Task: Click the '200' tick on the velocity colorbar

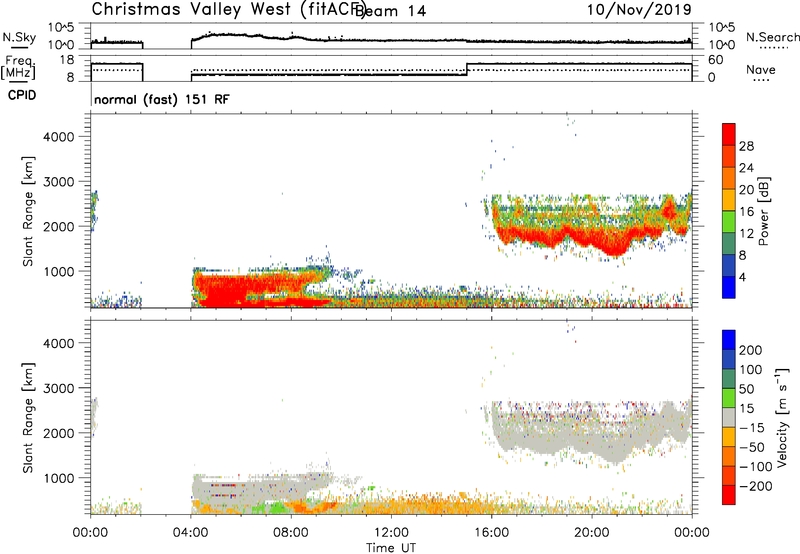Action: point(751,350)
